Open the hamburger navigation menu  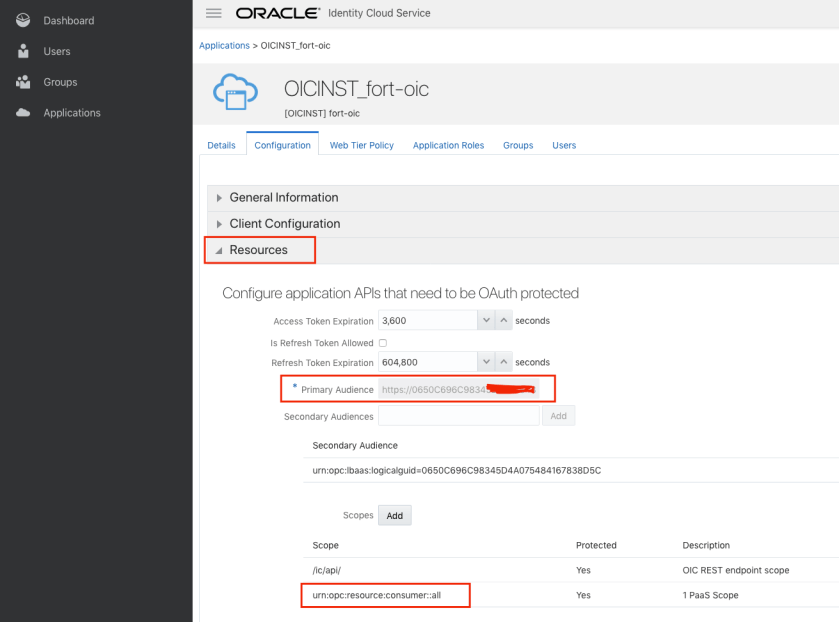pyautogui.click(x=212, y=13)
